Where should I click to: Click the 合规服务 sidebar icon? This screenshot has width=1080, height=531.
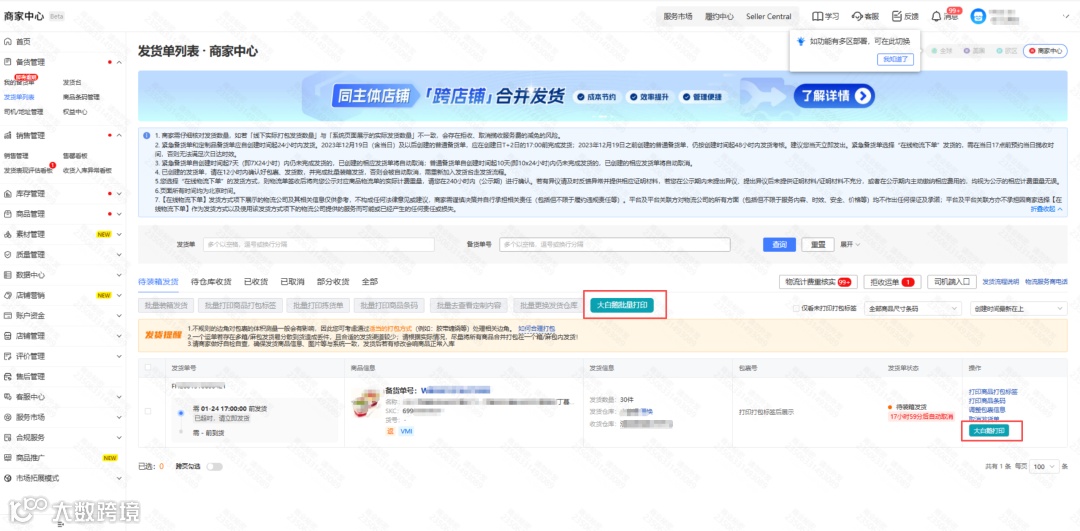8,437
